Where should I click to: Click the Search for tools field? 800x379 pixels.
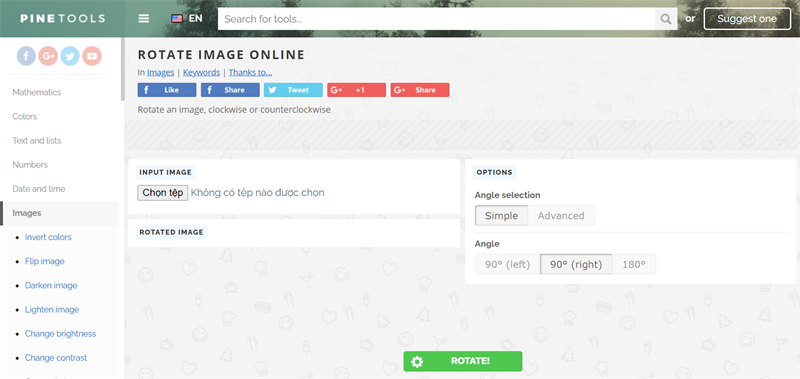click(436, 19)
